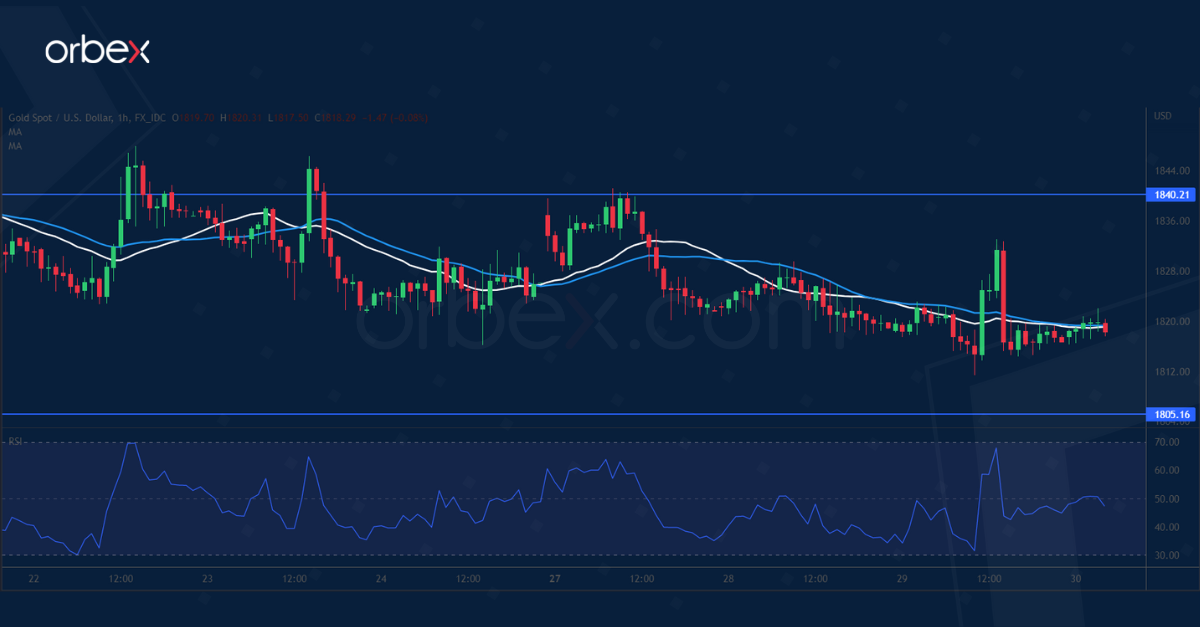1200x627 pixels.
Task: Click the -1.47 (-0.08%) change value
Action: click(x=395, y=117)
